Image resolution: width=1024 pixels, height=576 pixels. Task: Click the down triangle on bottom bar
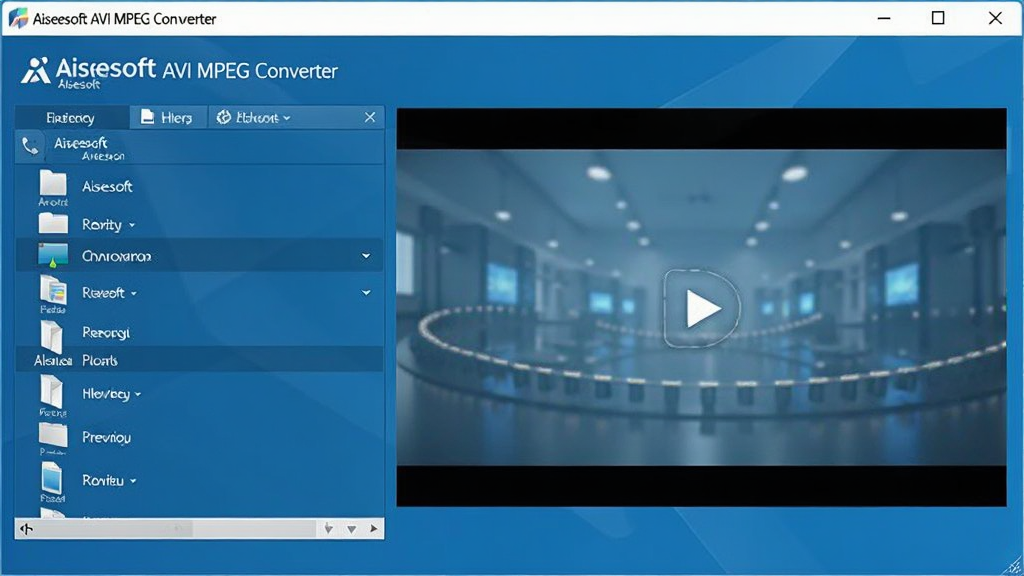(x=351, y=530)
